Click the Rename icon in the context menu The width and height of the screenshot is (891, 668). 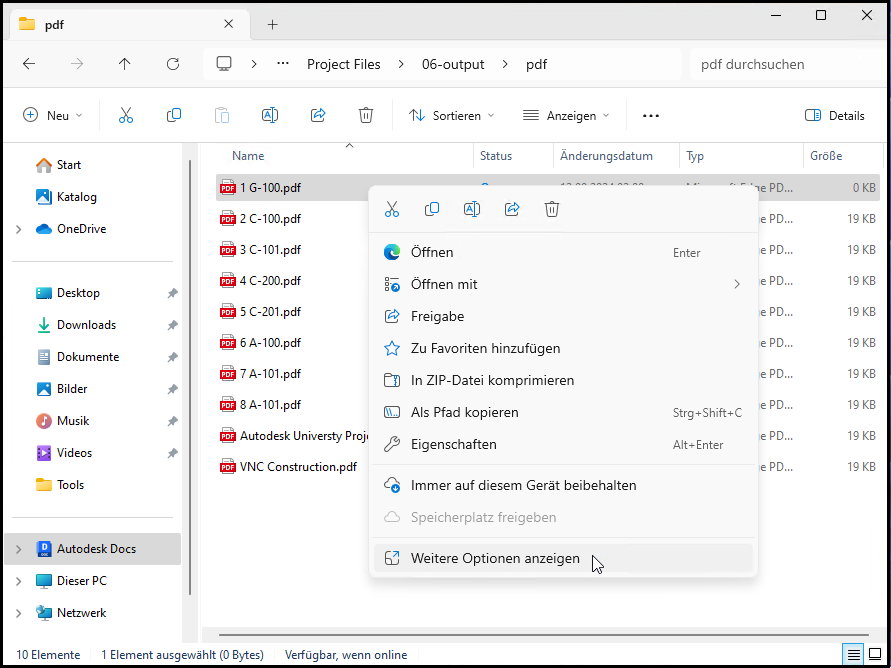pos(472,209)
